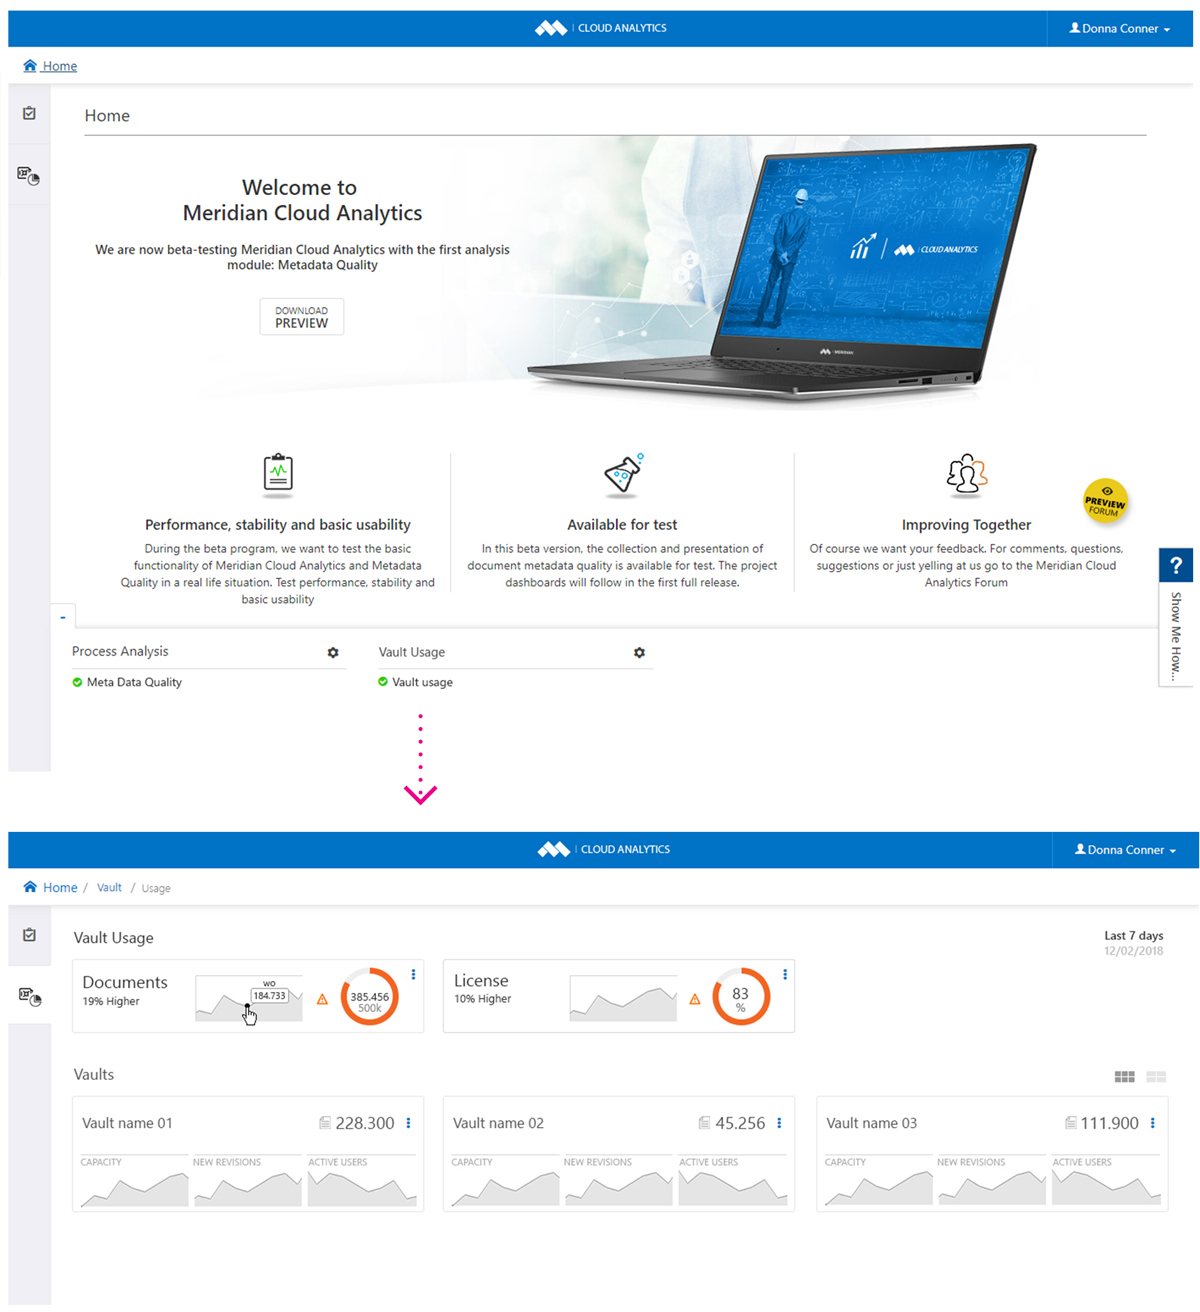Open the Show Me How side tab
Viewport: 1200px width, 1312px height.
tap(1176, 634)
